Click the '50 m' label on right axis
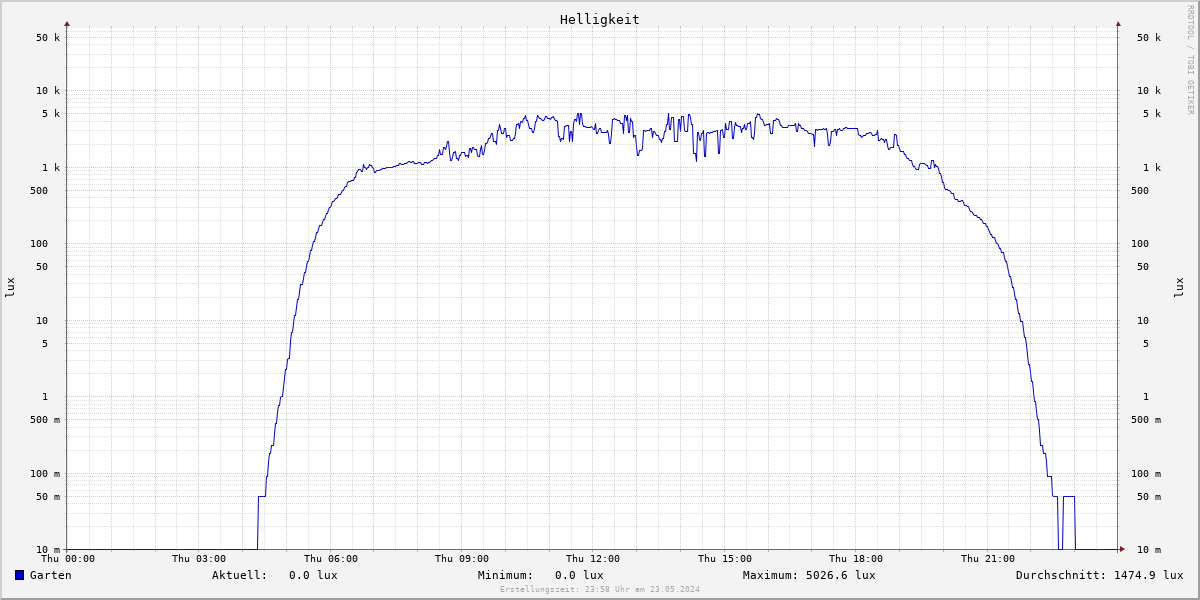The image size is (1200, 600). (1149, 497)
